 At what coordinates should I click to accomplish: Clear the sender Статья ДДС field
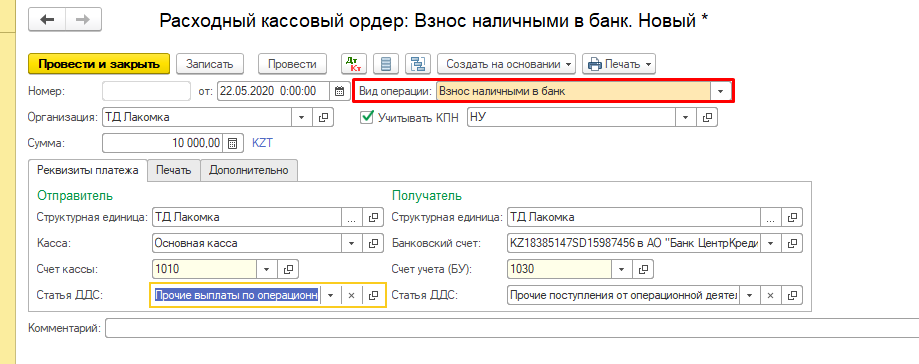click(x=352, y=295)
